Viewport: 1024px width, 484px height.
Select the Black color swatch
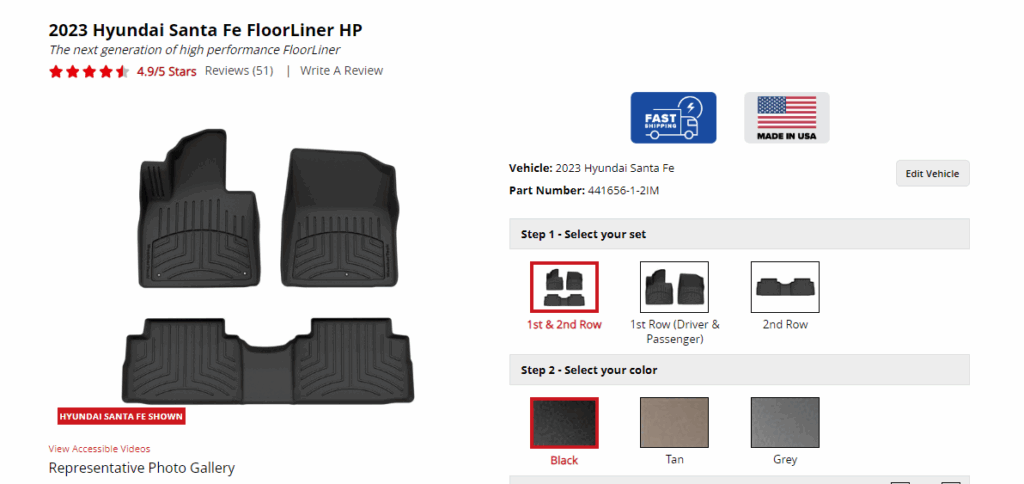pyautogui.click(x=564, y=423)
